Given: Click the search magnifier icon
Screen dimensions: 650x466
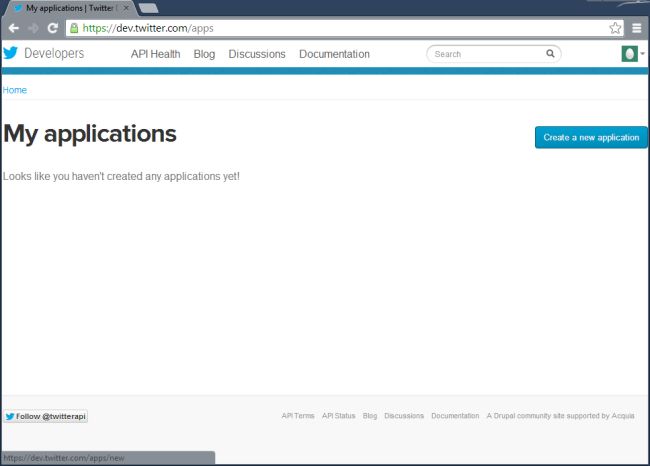Looking at the screenshot, I should pyautogui.click(x=550, y=53).
